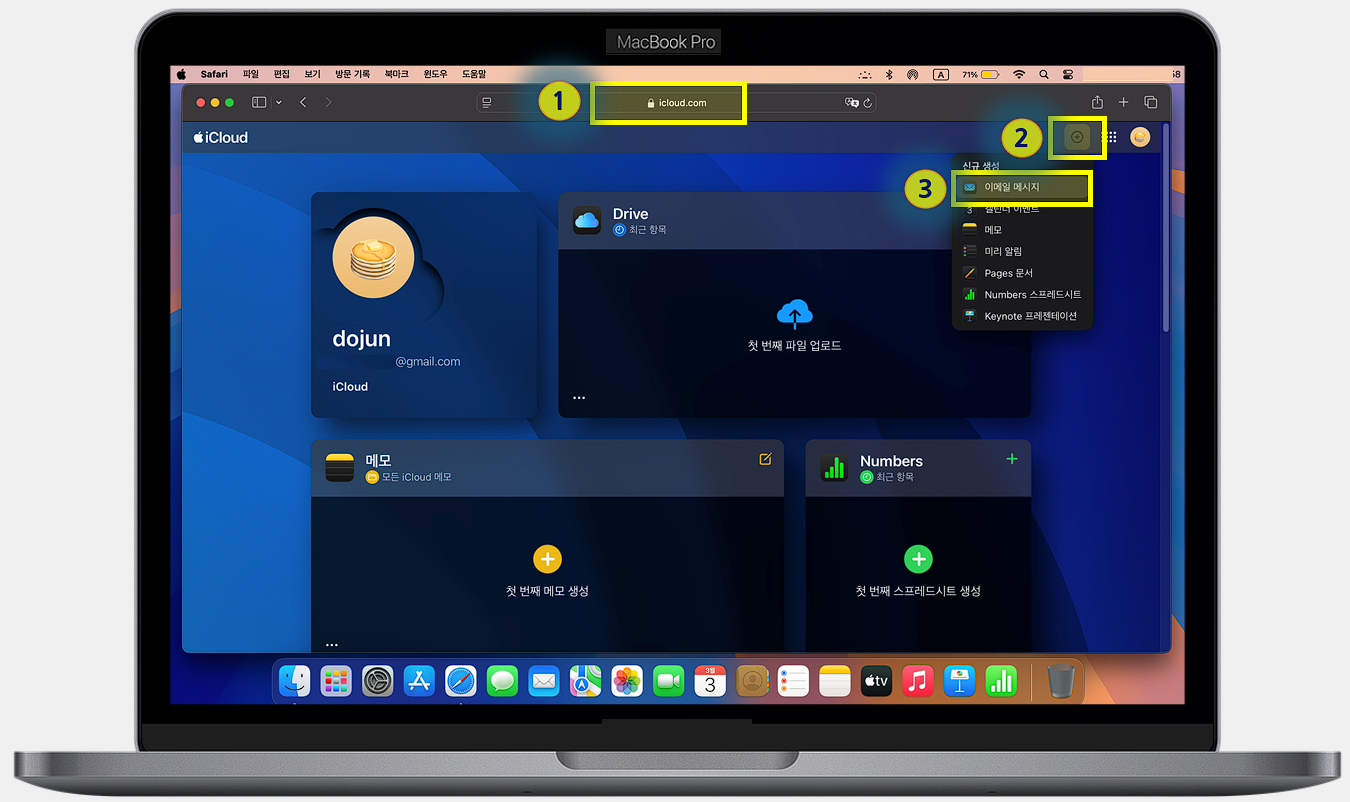This screenshot has height=802, width=1350.
Task: Open a new tab with Safari plus button
Action: [x=1123, y=102]
